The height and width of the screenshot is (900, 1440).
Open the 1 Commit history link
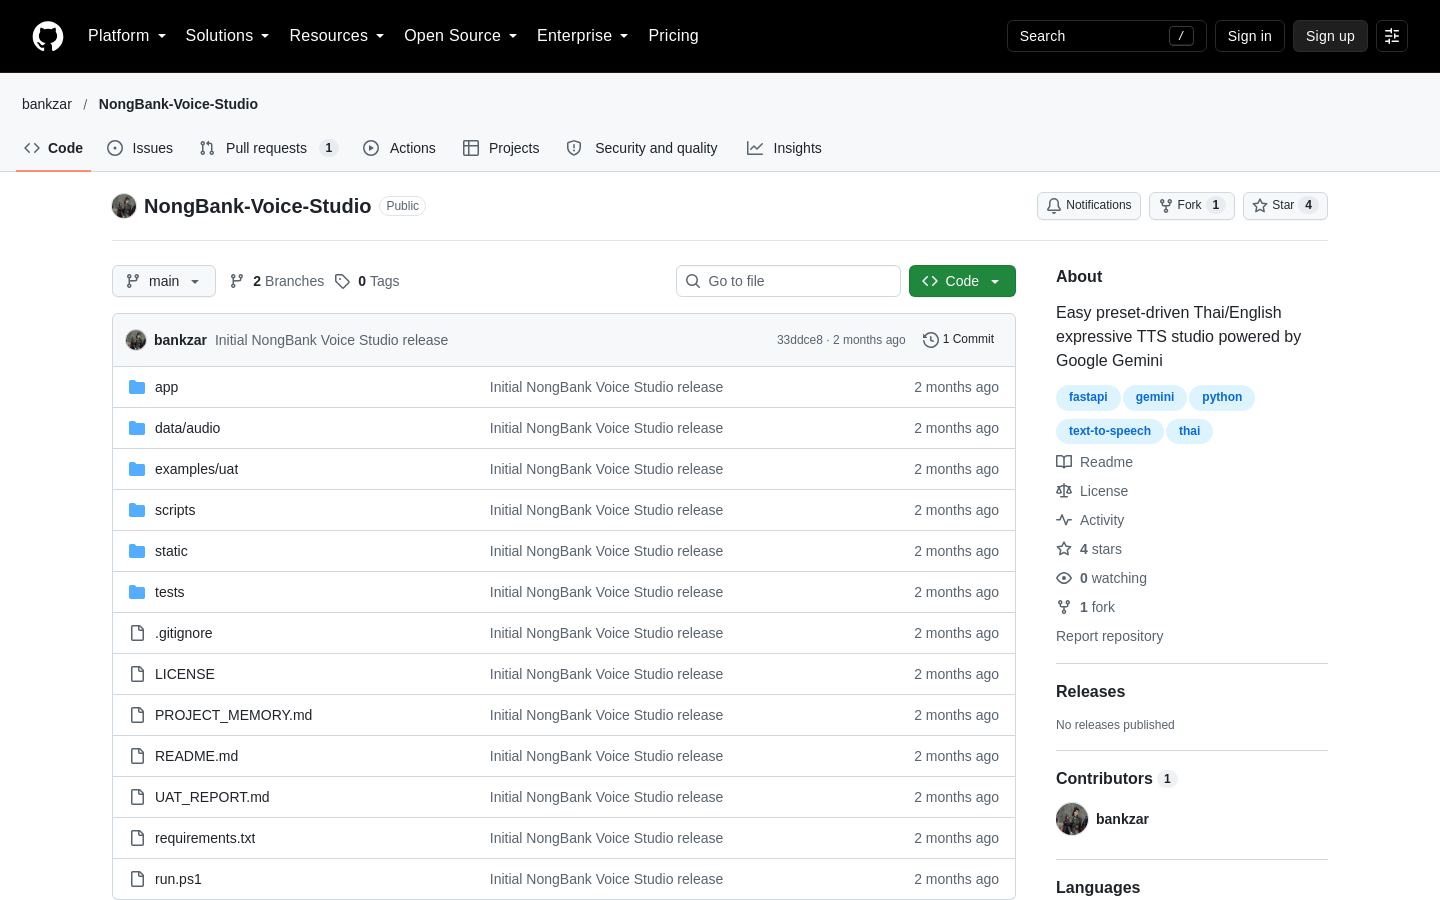click(959, 340)
